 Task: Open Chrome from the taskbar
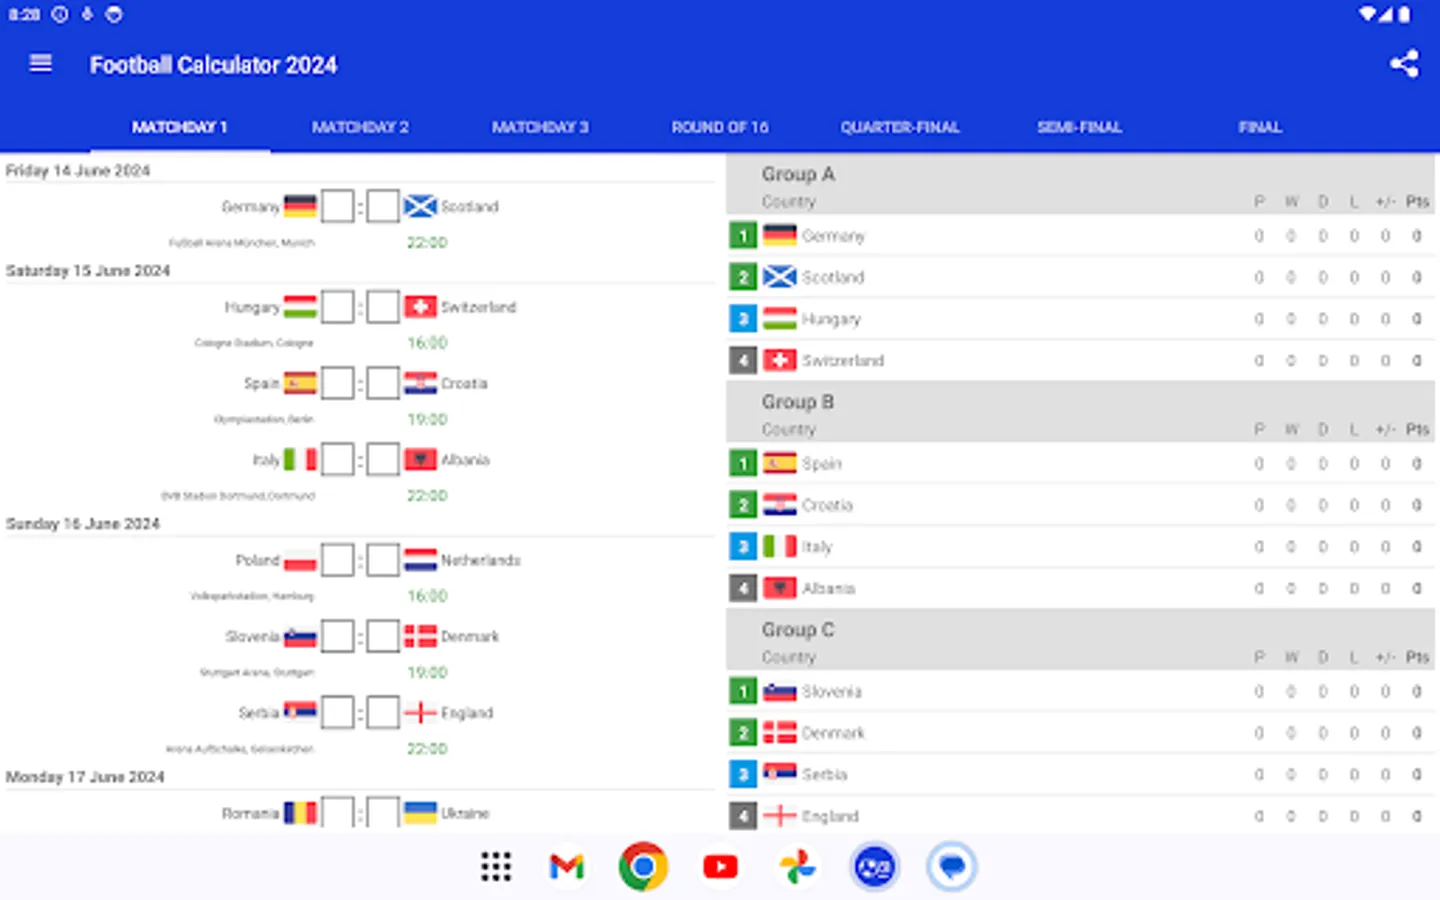[643, 866]
